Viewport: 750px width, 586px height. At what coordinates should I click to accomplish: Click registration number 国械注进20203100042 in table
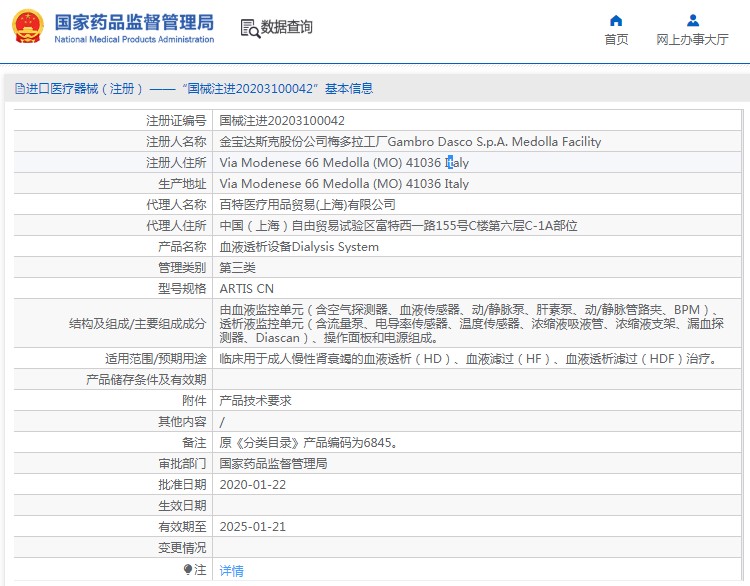click(x=282, y=121)
